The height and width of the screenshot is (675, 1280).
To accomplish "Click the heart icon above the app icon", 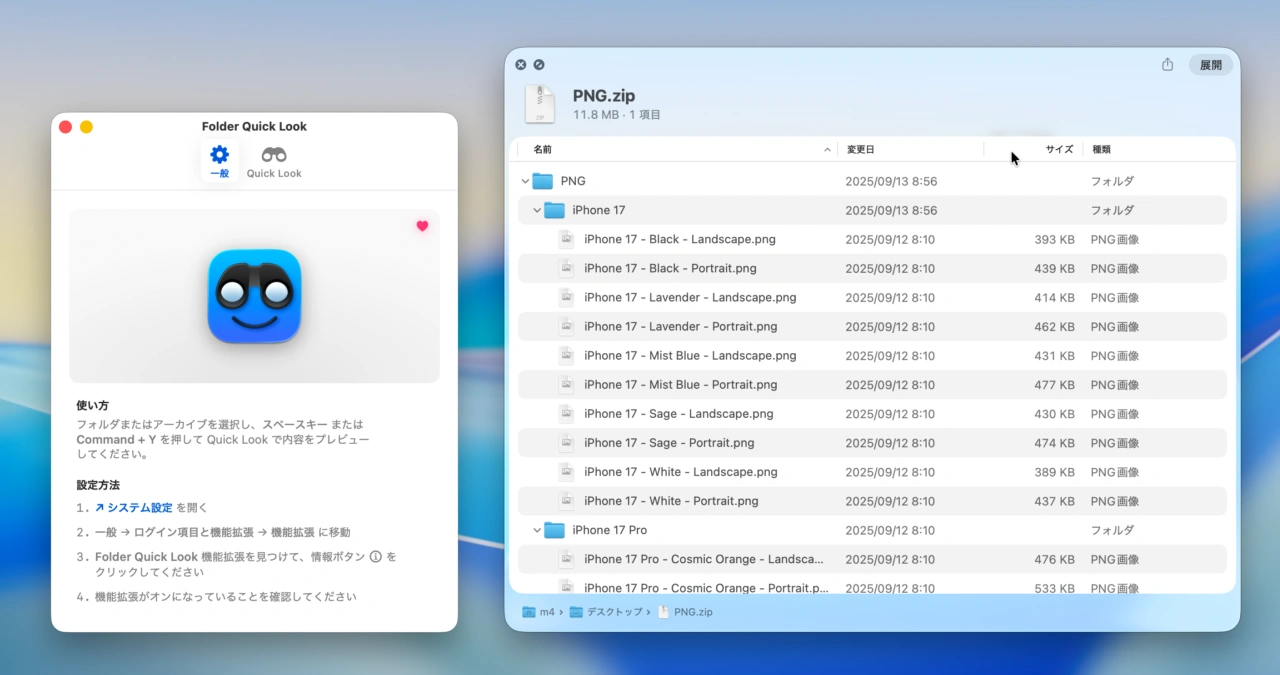I will pos(422,226).
